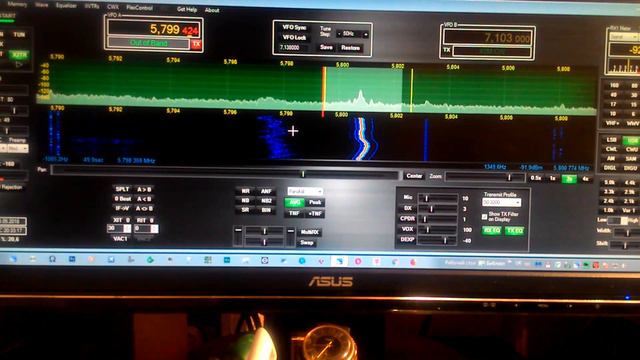Toggle the TX EQ button

coord(514,231)
